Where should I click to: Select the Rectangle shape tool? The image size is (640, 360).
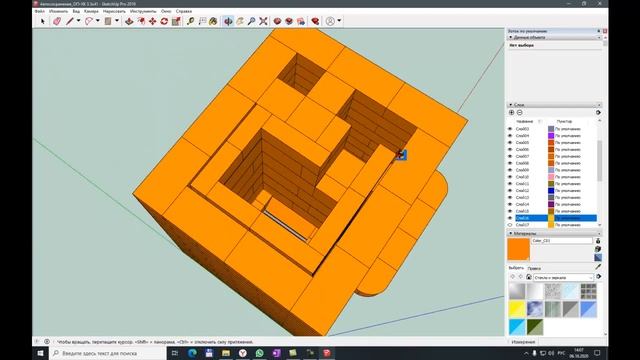tap(108, 21)
